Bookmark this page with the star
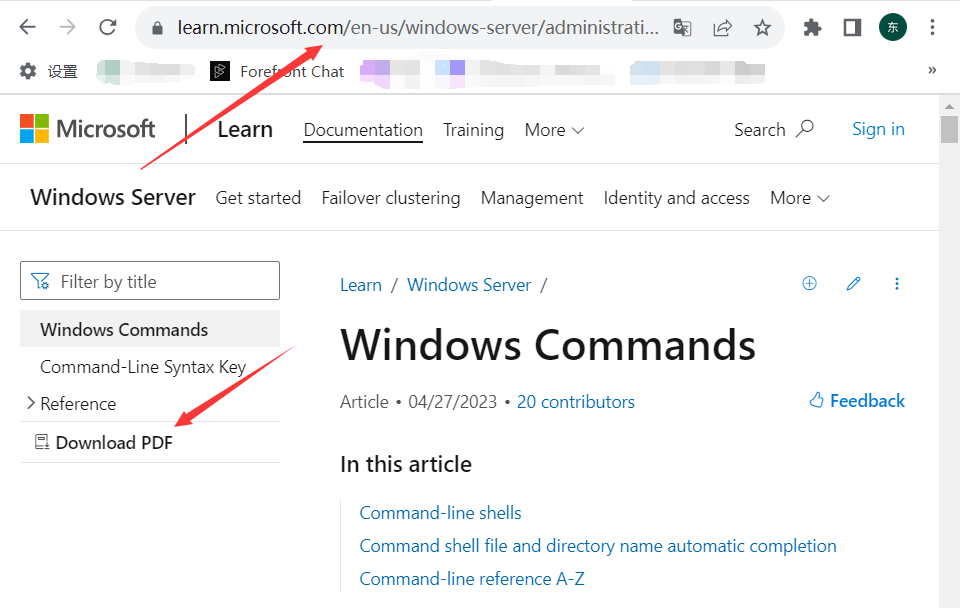 point(762,28)
